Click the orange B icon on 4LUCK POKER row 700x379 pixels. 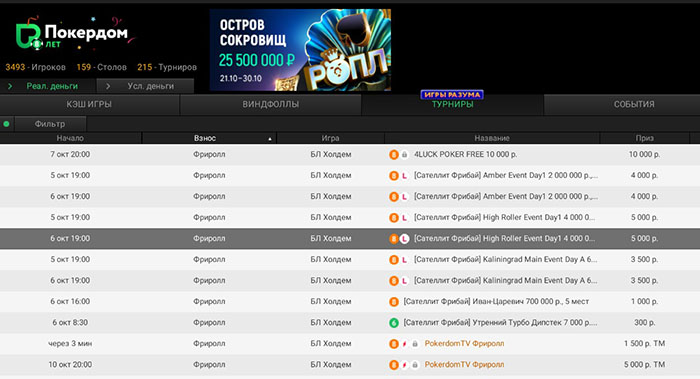point(394,154)
